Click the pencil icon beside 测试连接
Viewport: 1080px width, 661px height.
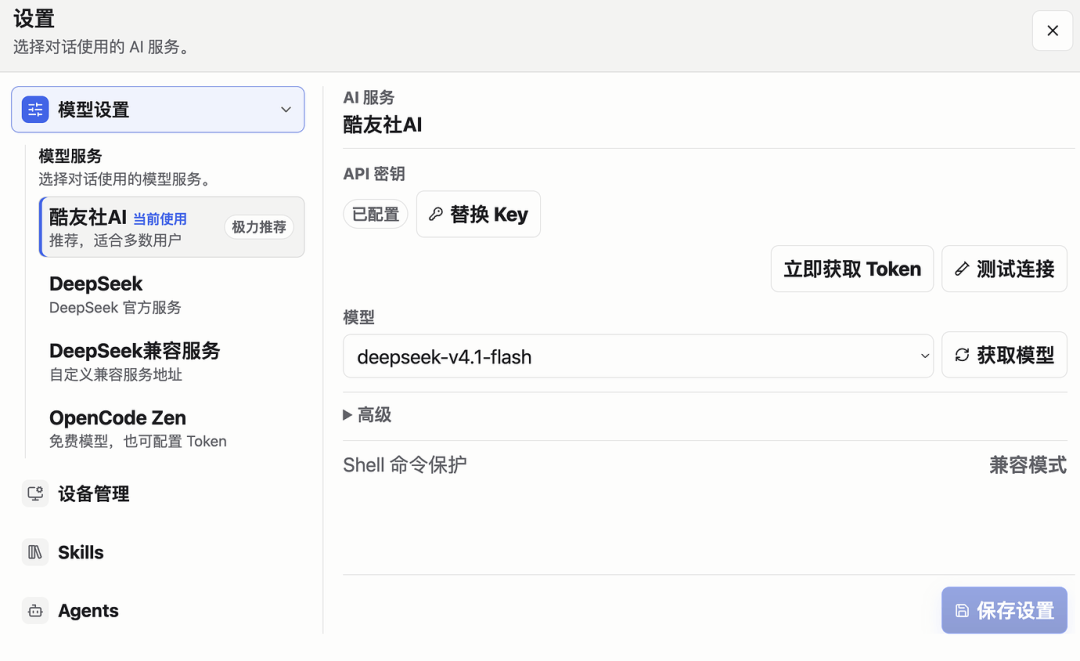tap(962, 269)
